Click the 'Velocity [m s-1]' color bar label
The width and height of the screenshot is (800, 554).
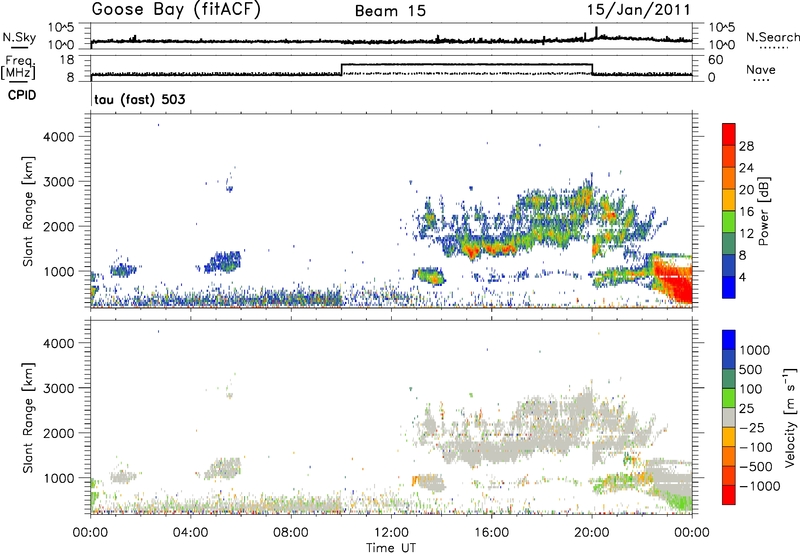pyautogui.click(x=790, y=417)
